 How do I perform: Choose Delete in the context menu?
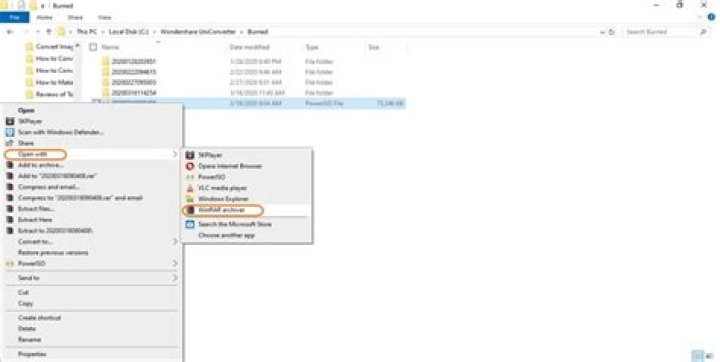[27, 329]
